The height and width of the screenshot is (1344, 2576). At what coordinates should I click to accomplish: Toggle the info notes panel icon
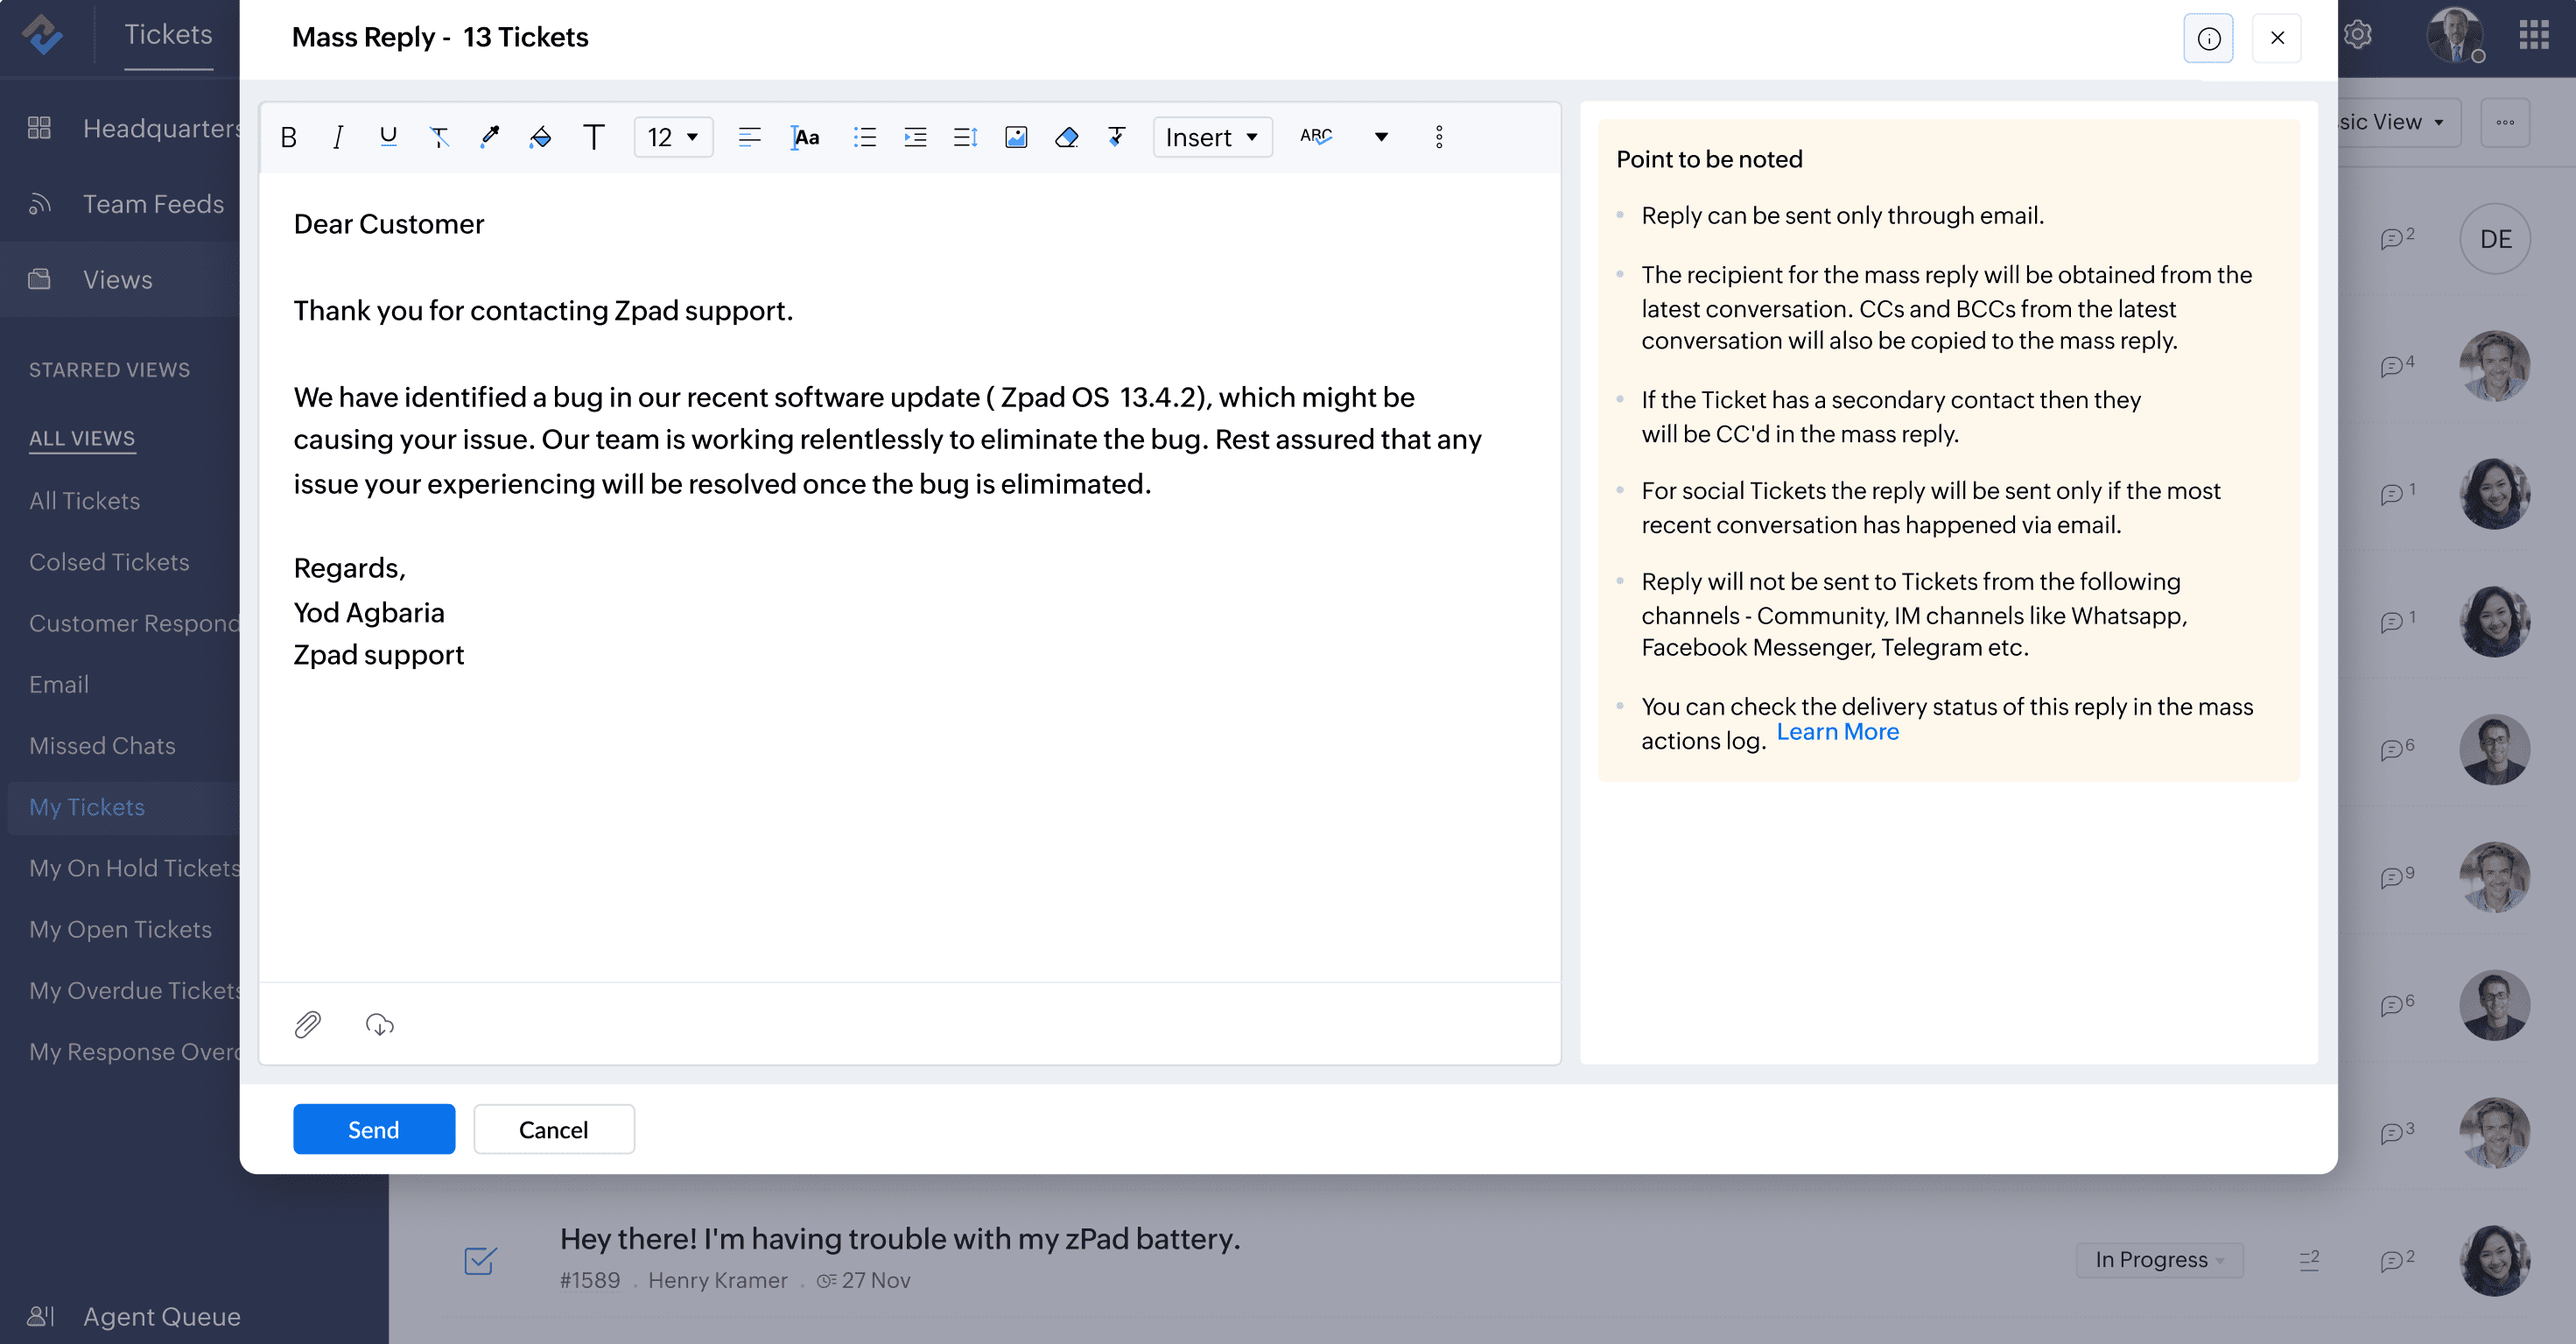[2208, 38]
